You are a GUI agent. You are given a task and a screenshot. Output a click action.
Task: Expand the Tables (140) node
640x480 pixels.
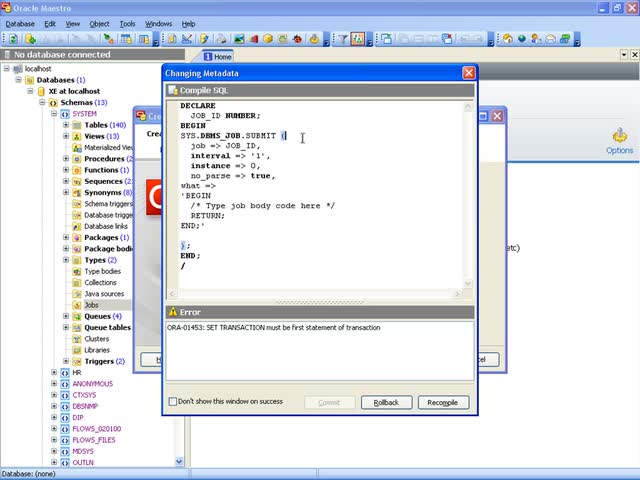(x=66, y=125)
